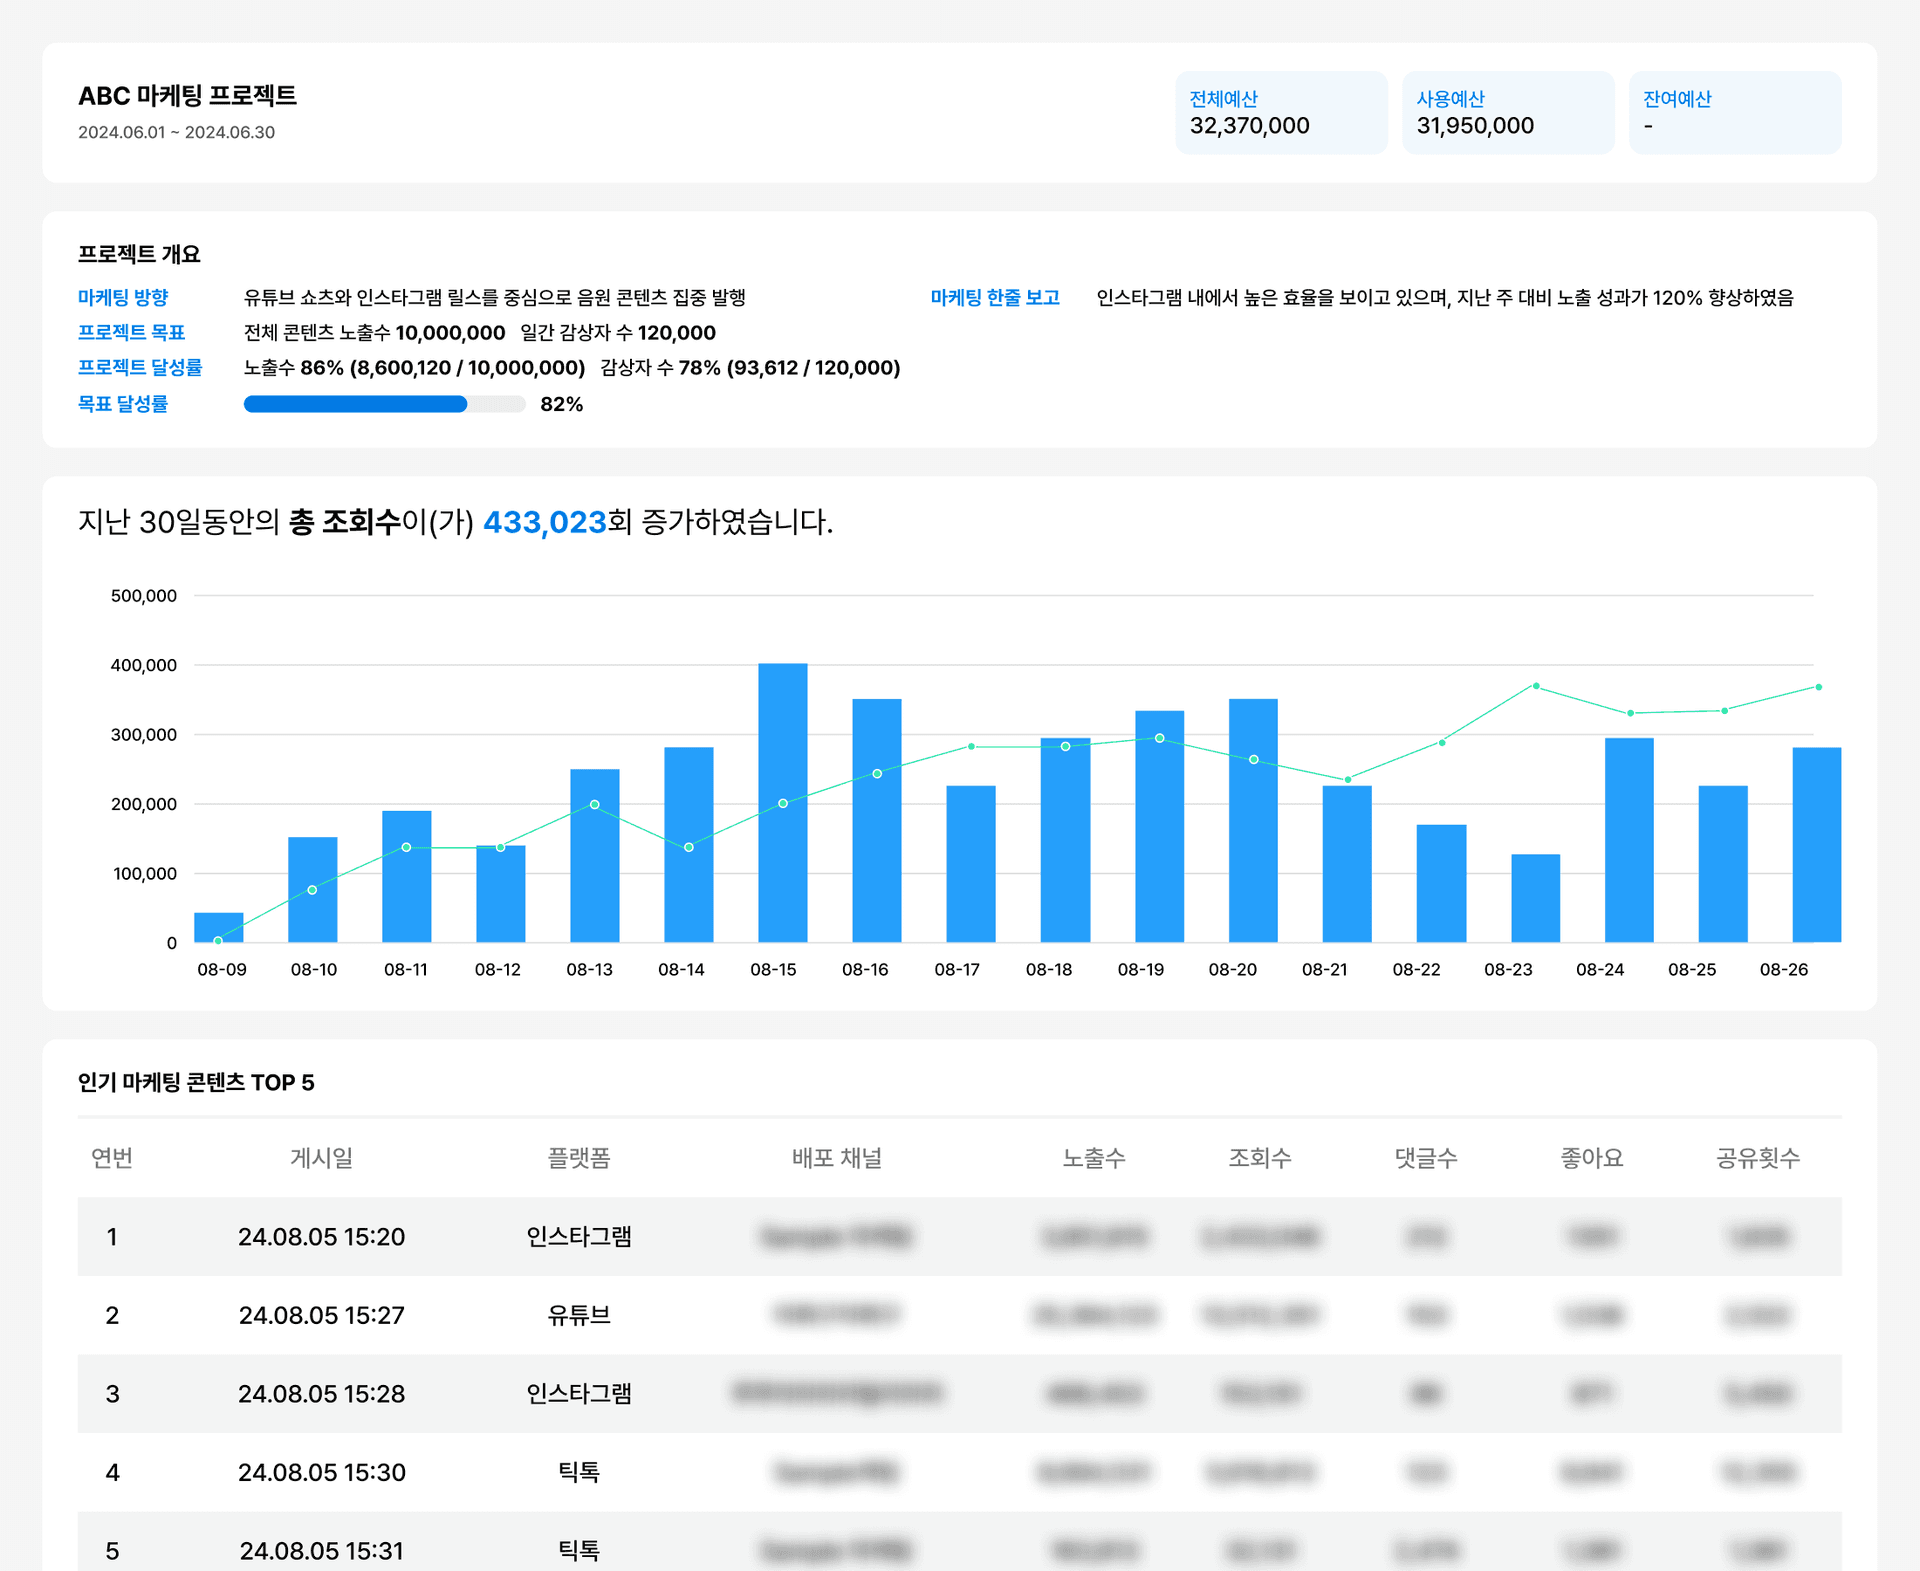
Task: Click the bar for 08-23
Action: pos(1535,898)
